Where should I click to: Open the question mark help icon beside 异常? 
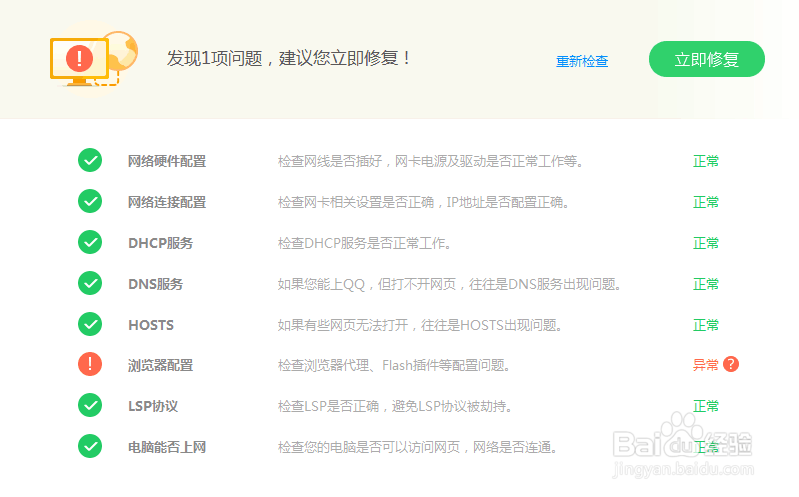pyautogui.click(x=731, y=364)
